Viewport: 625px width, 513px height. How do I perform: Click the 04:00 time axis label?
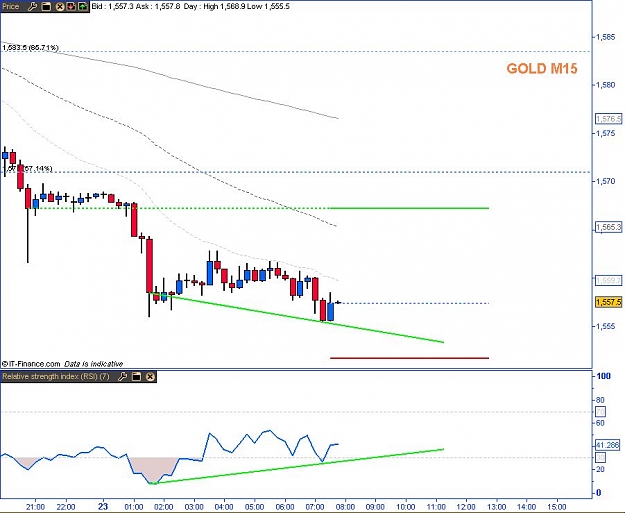(x=224, y=507)
